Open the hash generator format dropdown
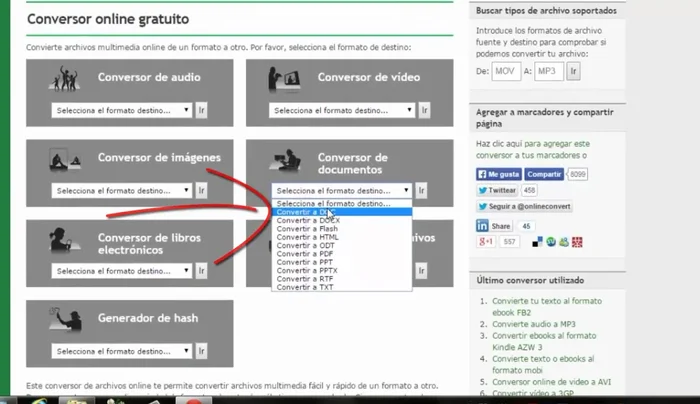Viewport: 700px width, 404px height. (x=121, y=351)
